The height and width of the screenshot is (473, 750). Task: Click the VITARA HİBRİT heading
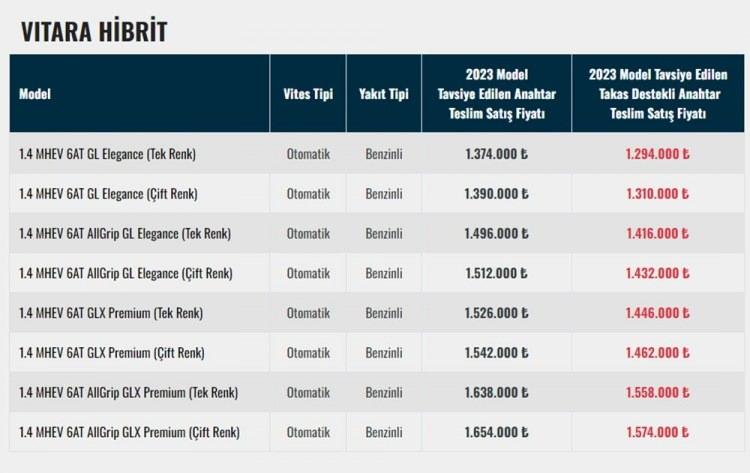pos(94,32)
